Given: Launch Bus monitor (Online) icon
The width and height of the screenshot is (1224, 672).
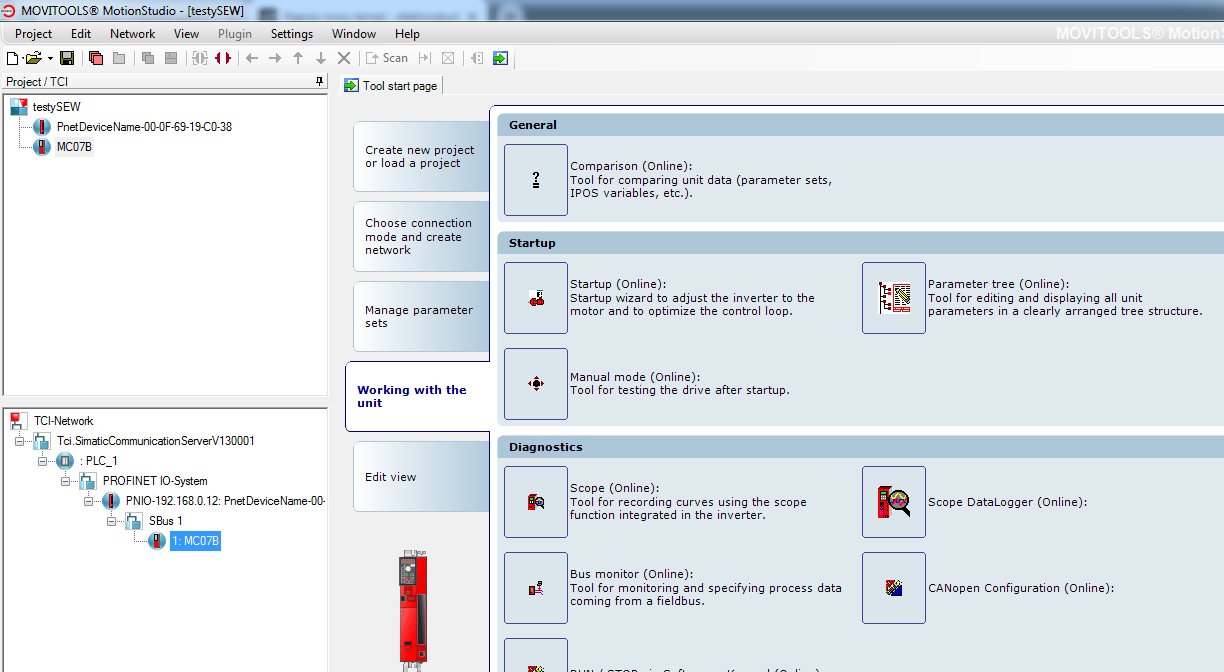Looking at the screenshot, I should pos(536,588).
